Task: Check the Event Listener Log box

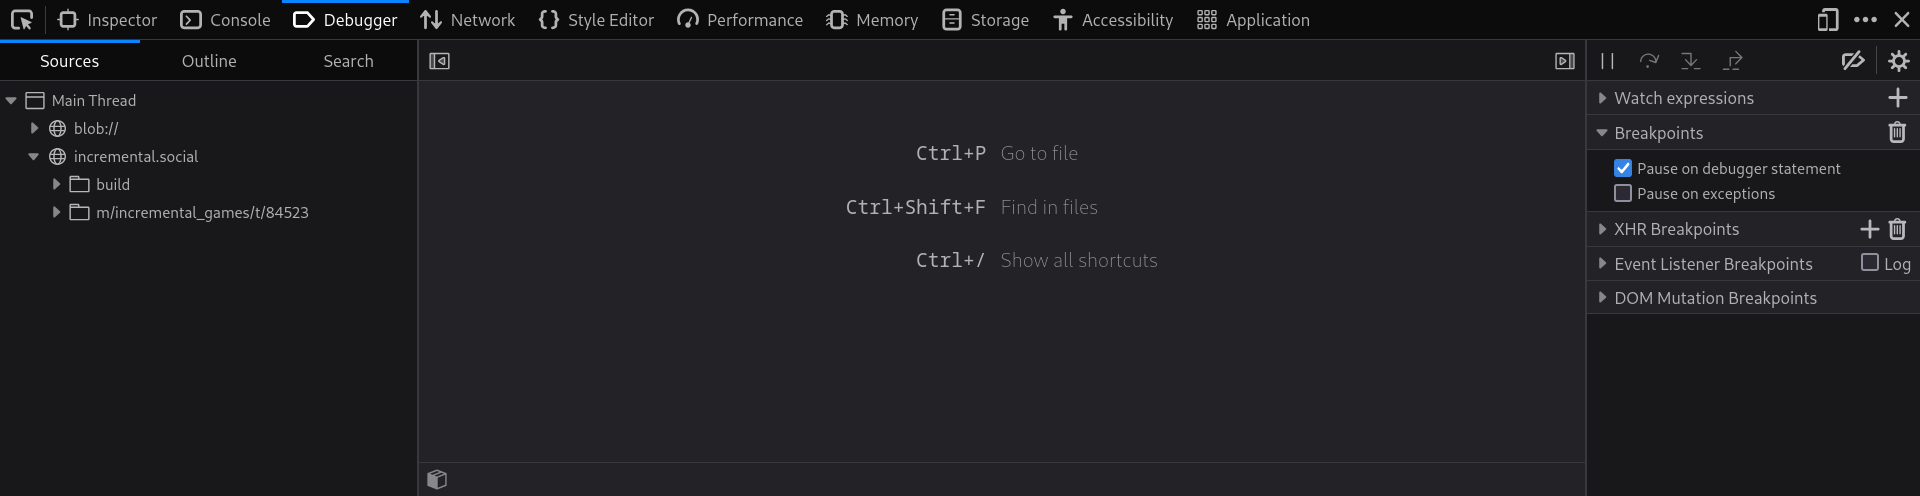Action: click(x=1870, y=263)
